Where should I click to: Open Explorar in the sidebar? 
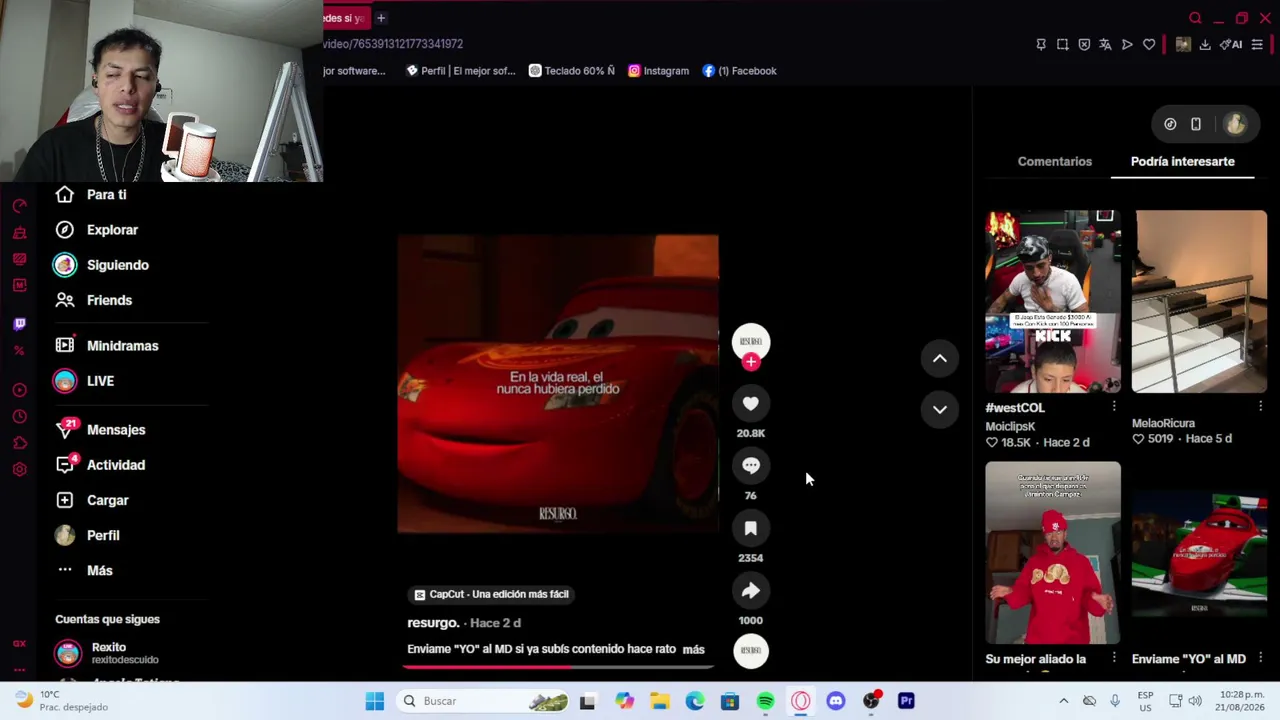coord(112,230)
